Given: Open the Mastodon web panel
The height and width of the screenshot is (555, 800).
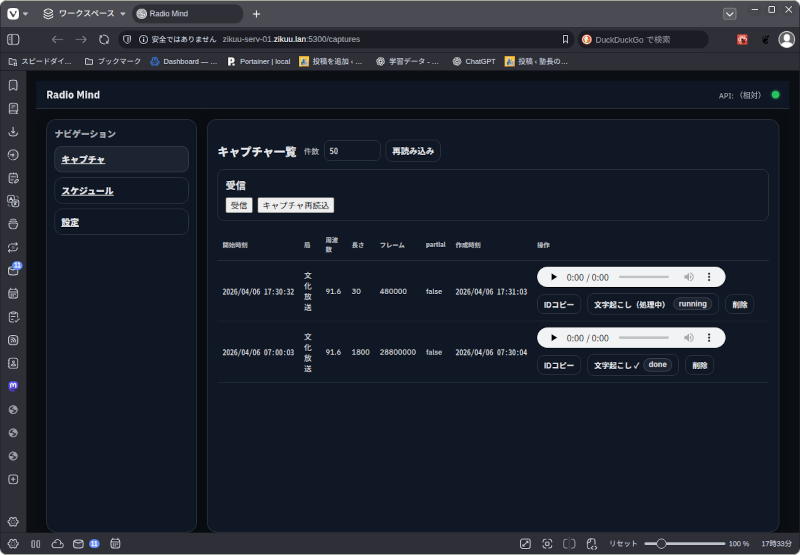Looking at the screenshot, I should (13, 386).
